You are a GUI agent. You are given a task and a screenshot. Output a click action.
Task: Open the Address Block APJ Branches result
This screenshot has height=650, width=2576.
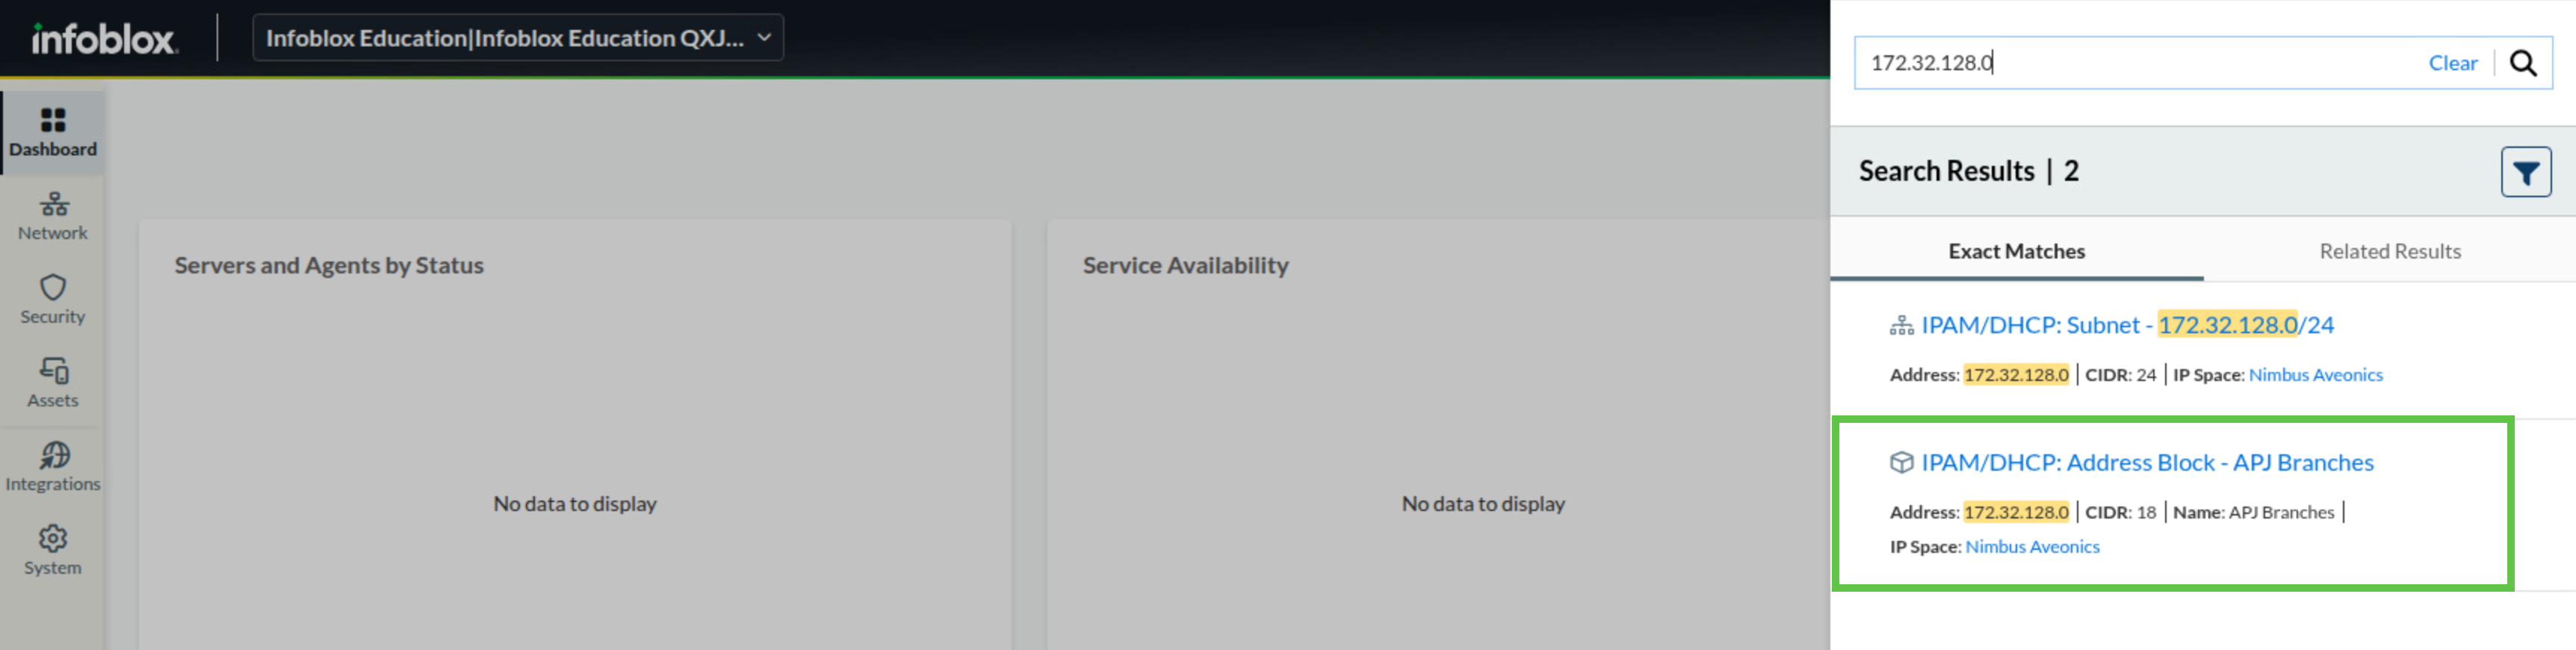coord(2147,462)
